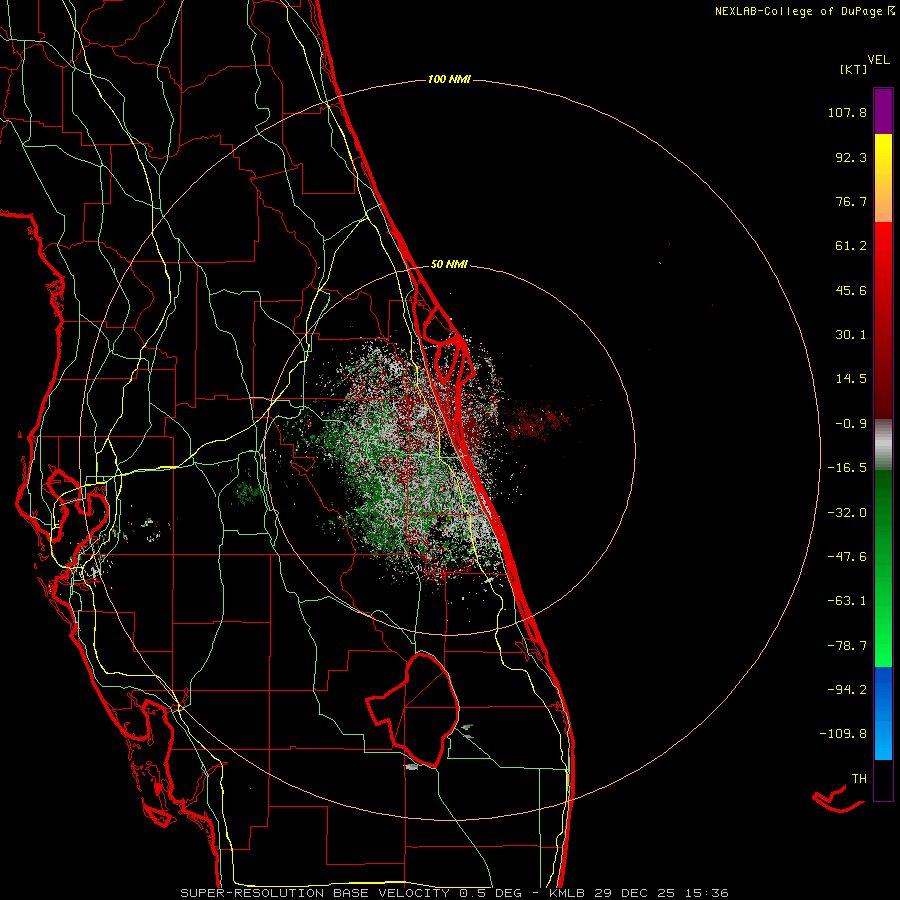
Task: Click the VEL legend heading
Action: coord(878,60)
